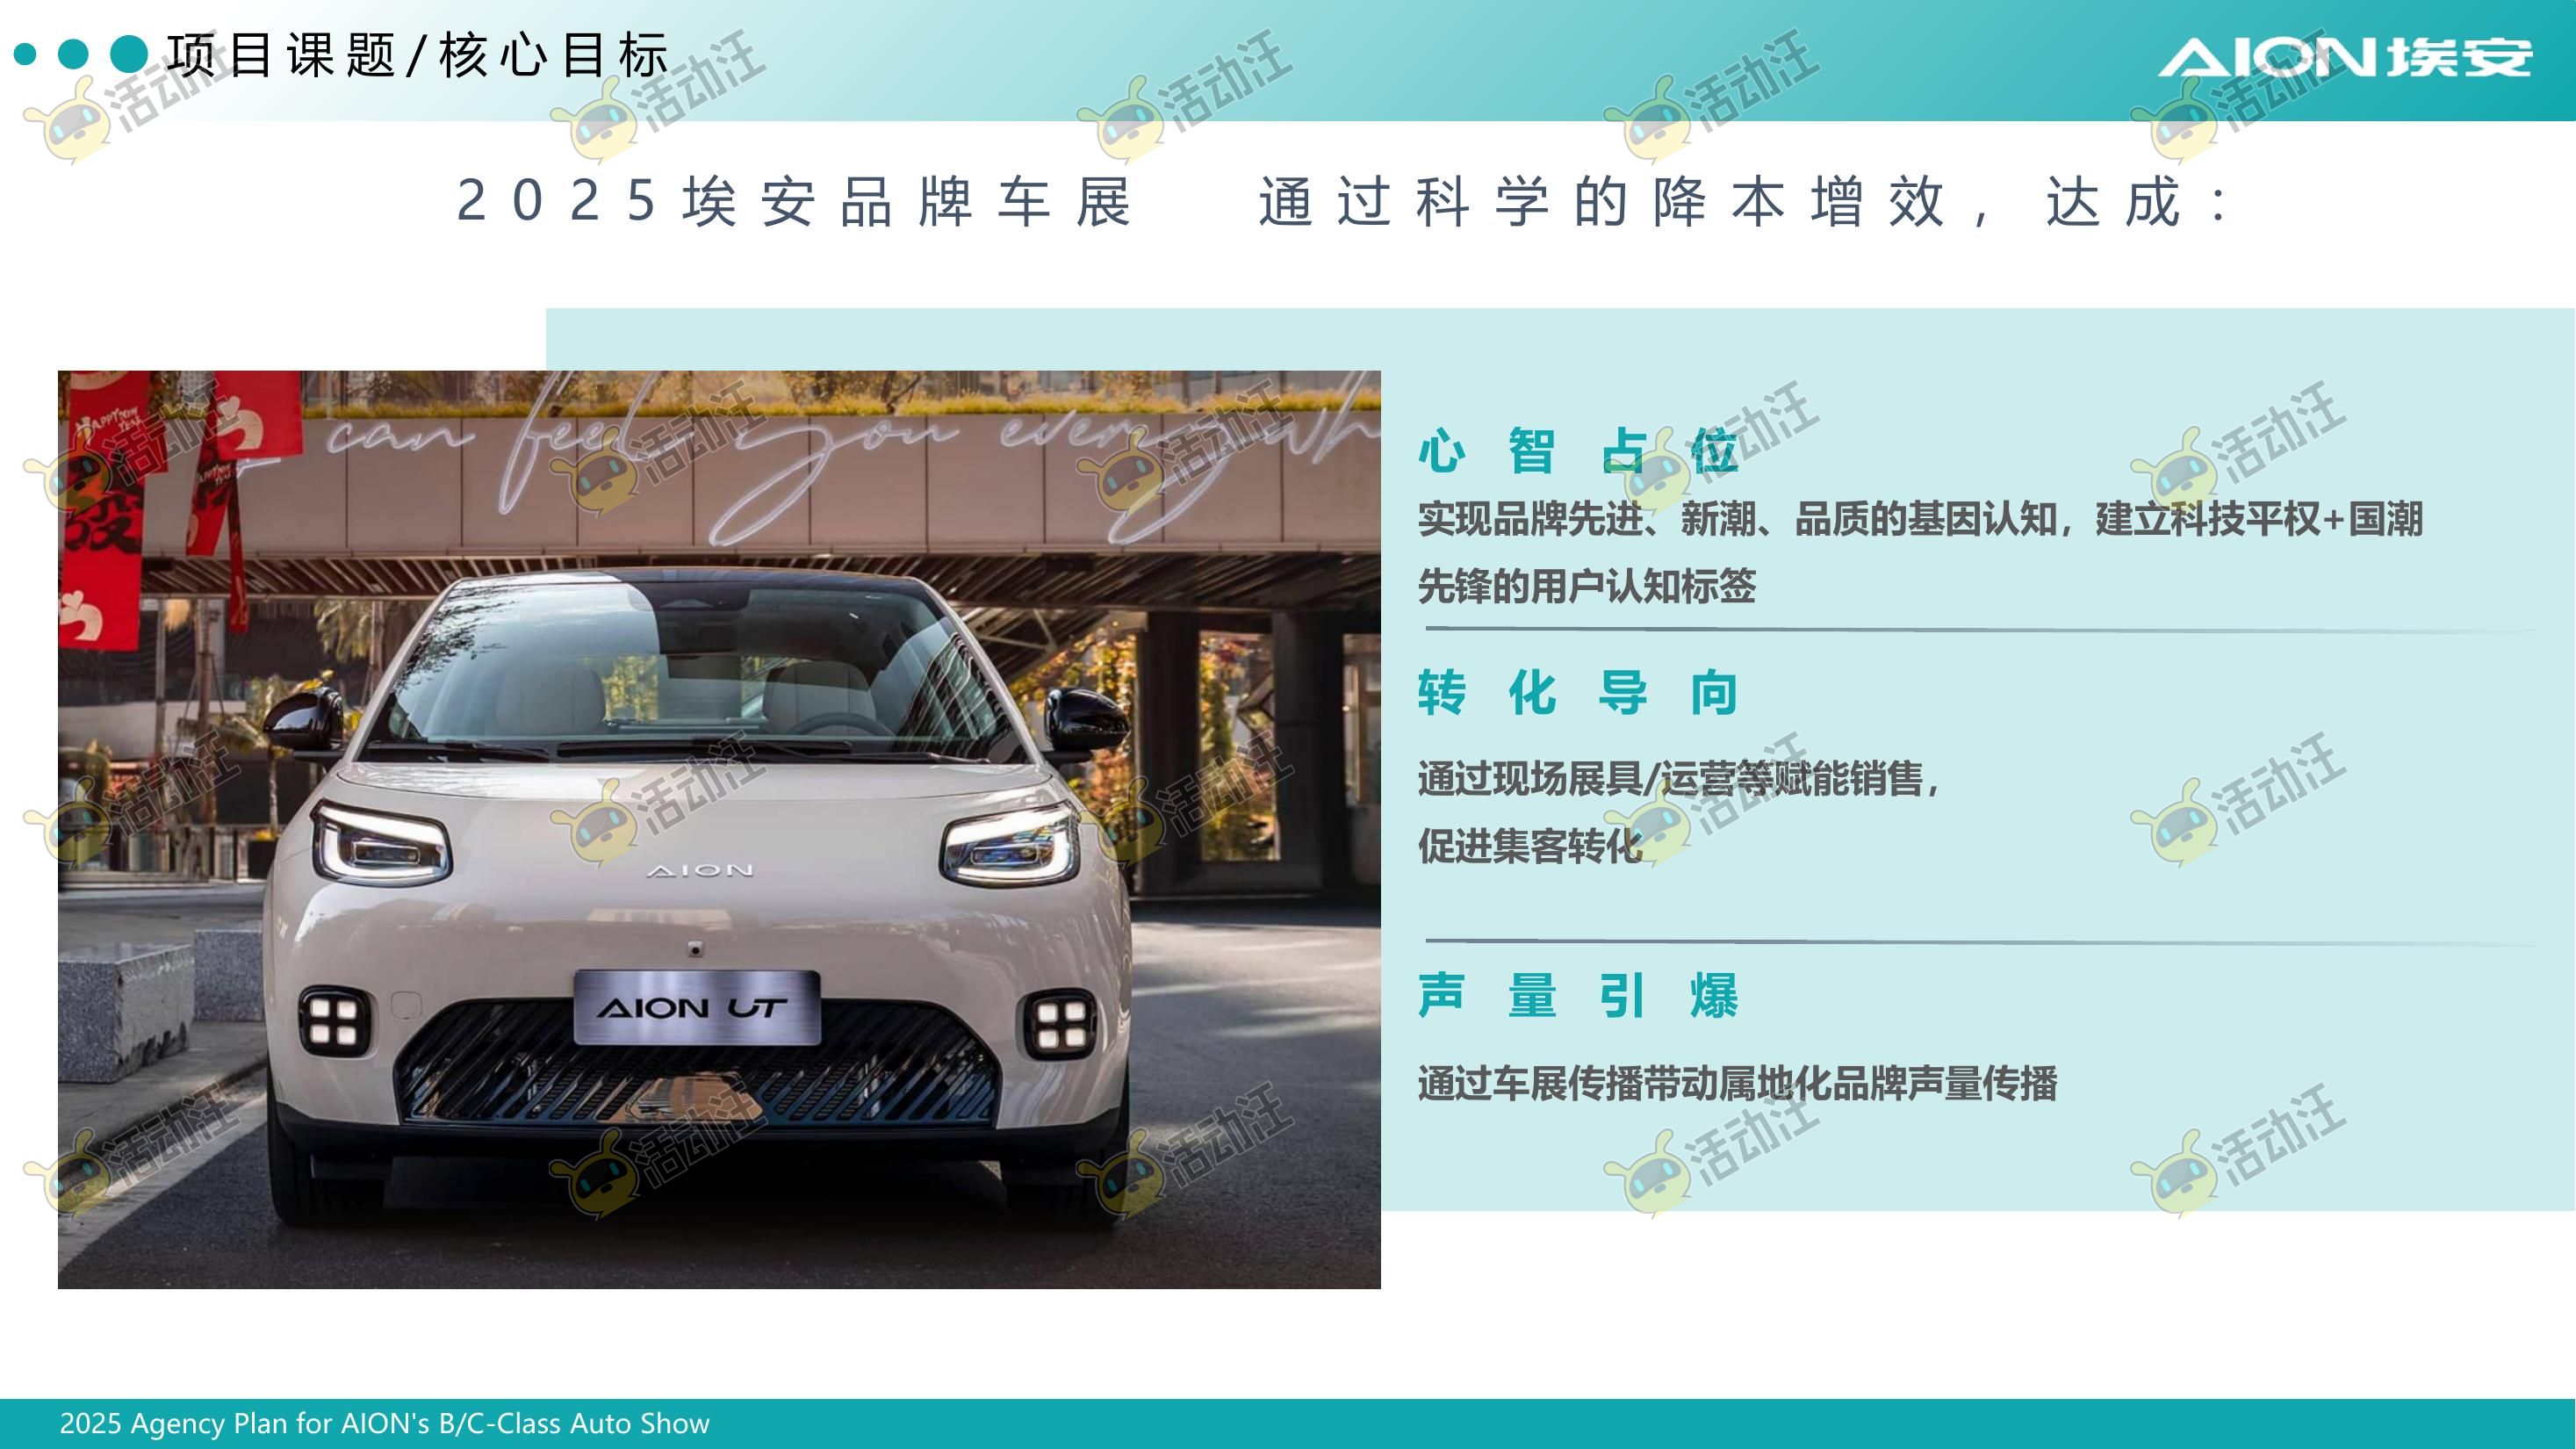
Task: Click the footer text 2025 Agency Plan for AION's B/C-Class Auto Show
Action: 384,1423
